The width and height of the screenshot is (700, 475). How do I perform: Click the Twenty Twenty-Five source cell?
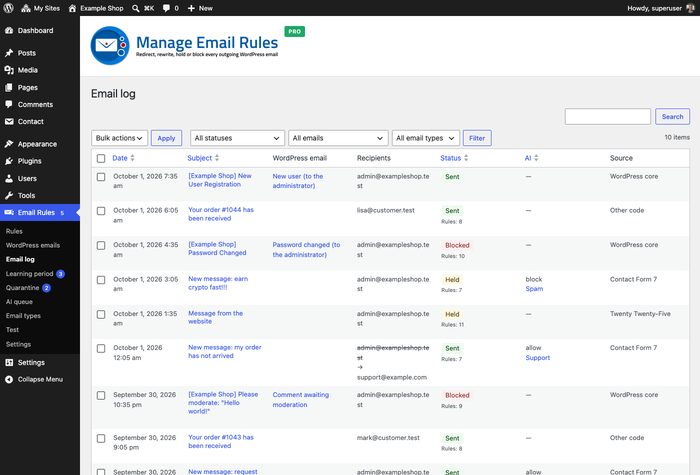[640, 314]
